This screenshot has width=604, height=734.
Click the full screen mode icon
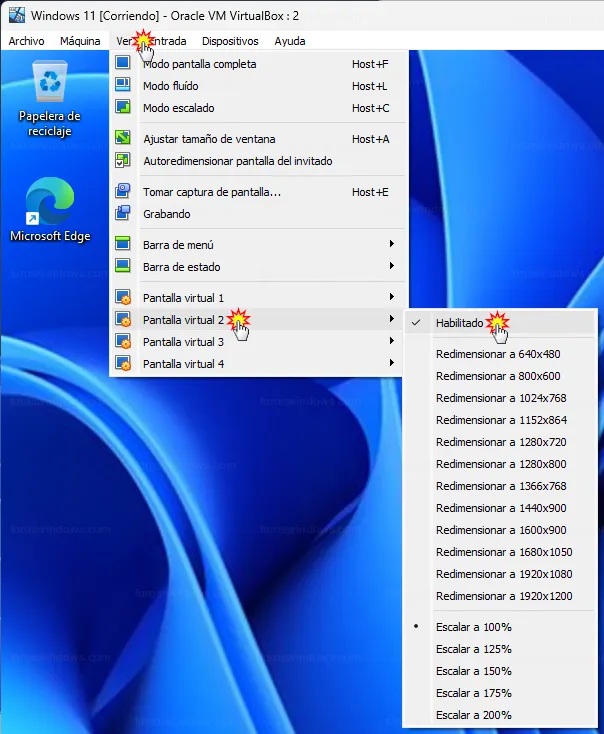tap(123, 62)
